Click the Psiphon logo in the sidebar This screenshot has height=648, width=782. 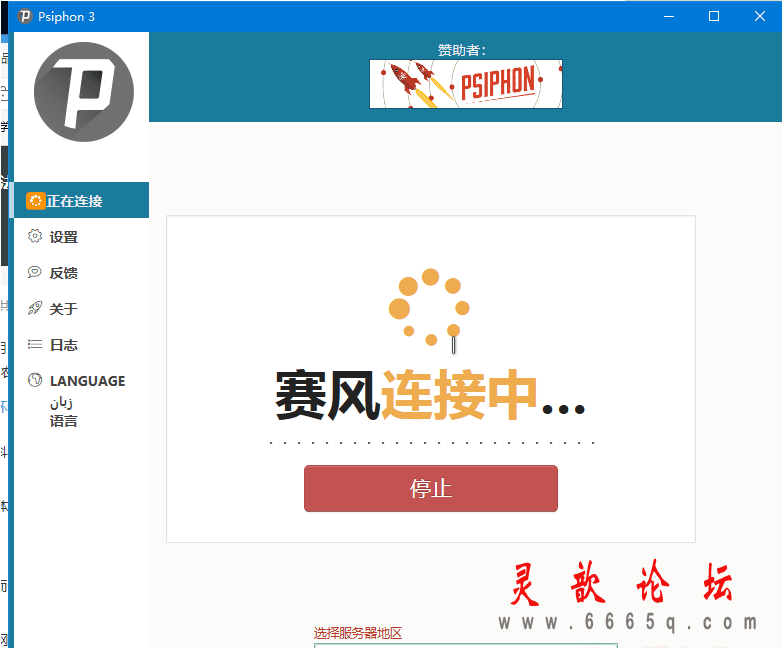[84, 92]
